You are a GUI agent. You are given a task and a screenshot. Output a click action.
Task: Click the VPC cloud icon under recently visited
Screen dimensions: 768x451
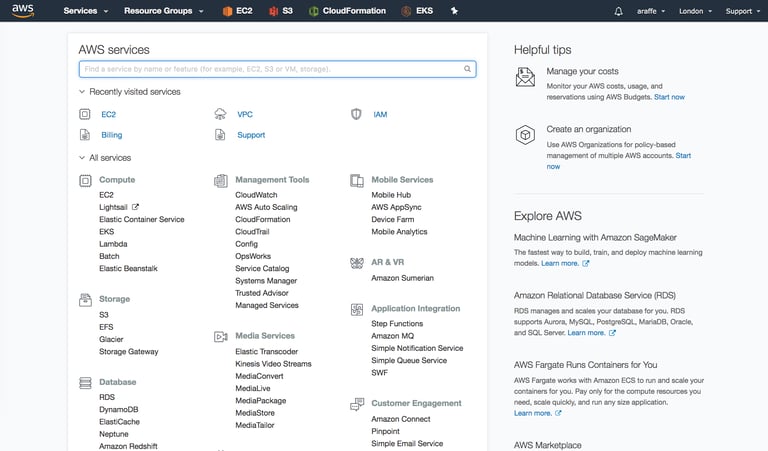pos(220,114)
